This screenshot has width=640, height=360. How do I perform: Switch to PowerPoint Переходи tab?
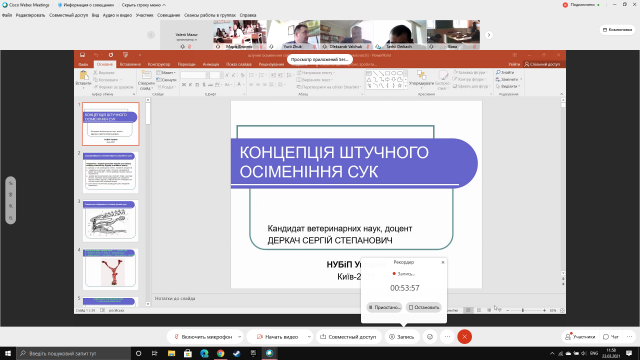coord(187,64)
